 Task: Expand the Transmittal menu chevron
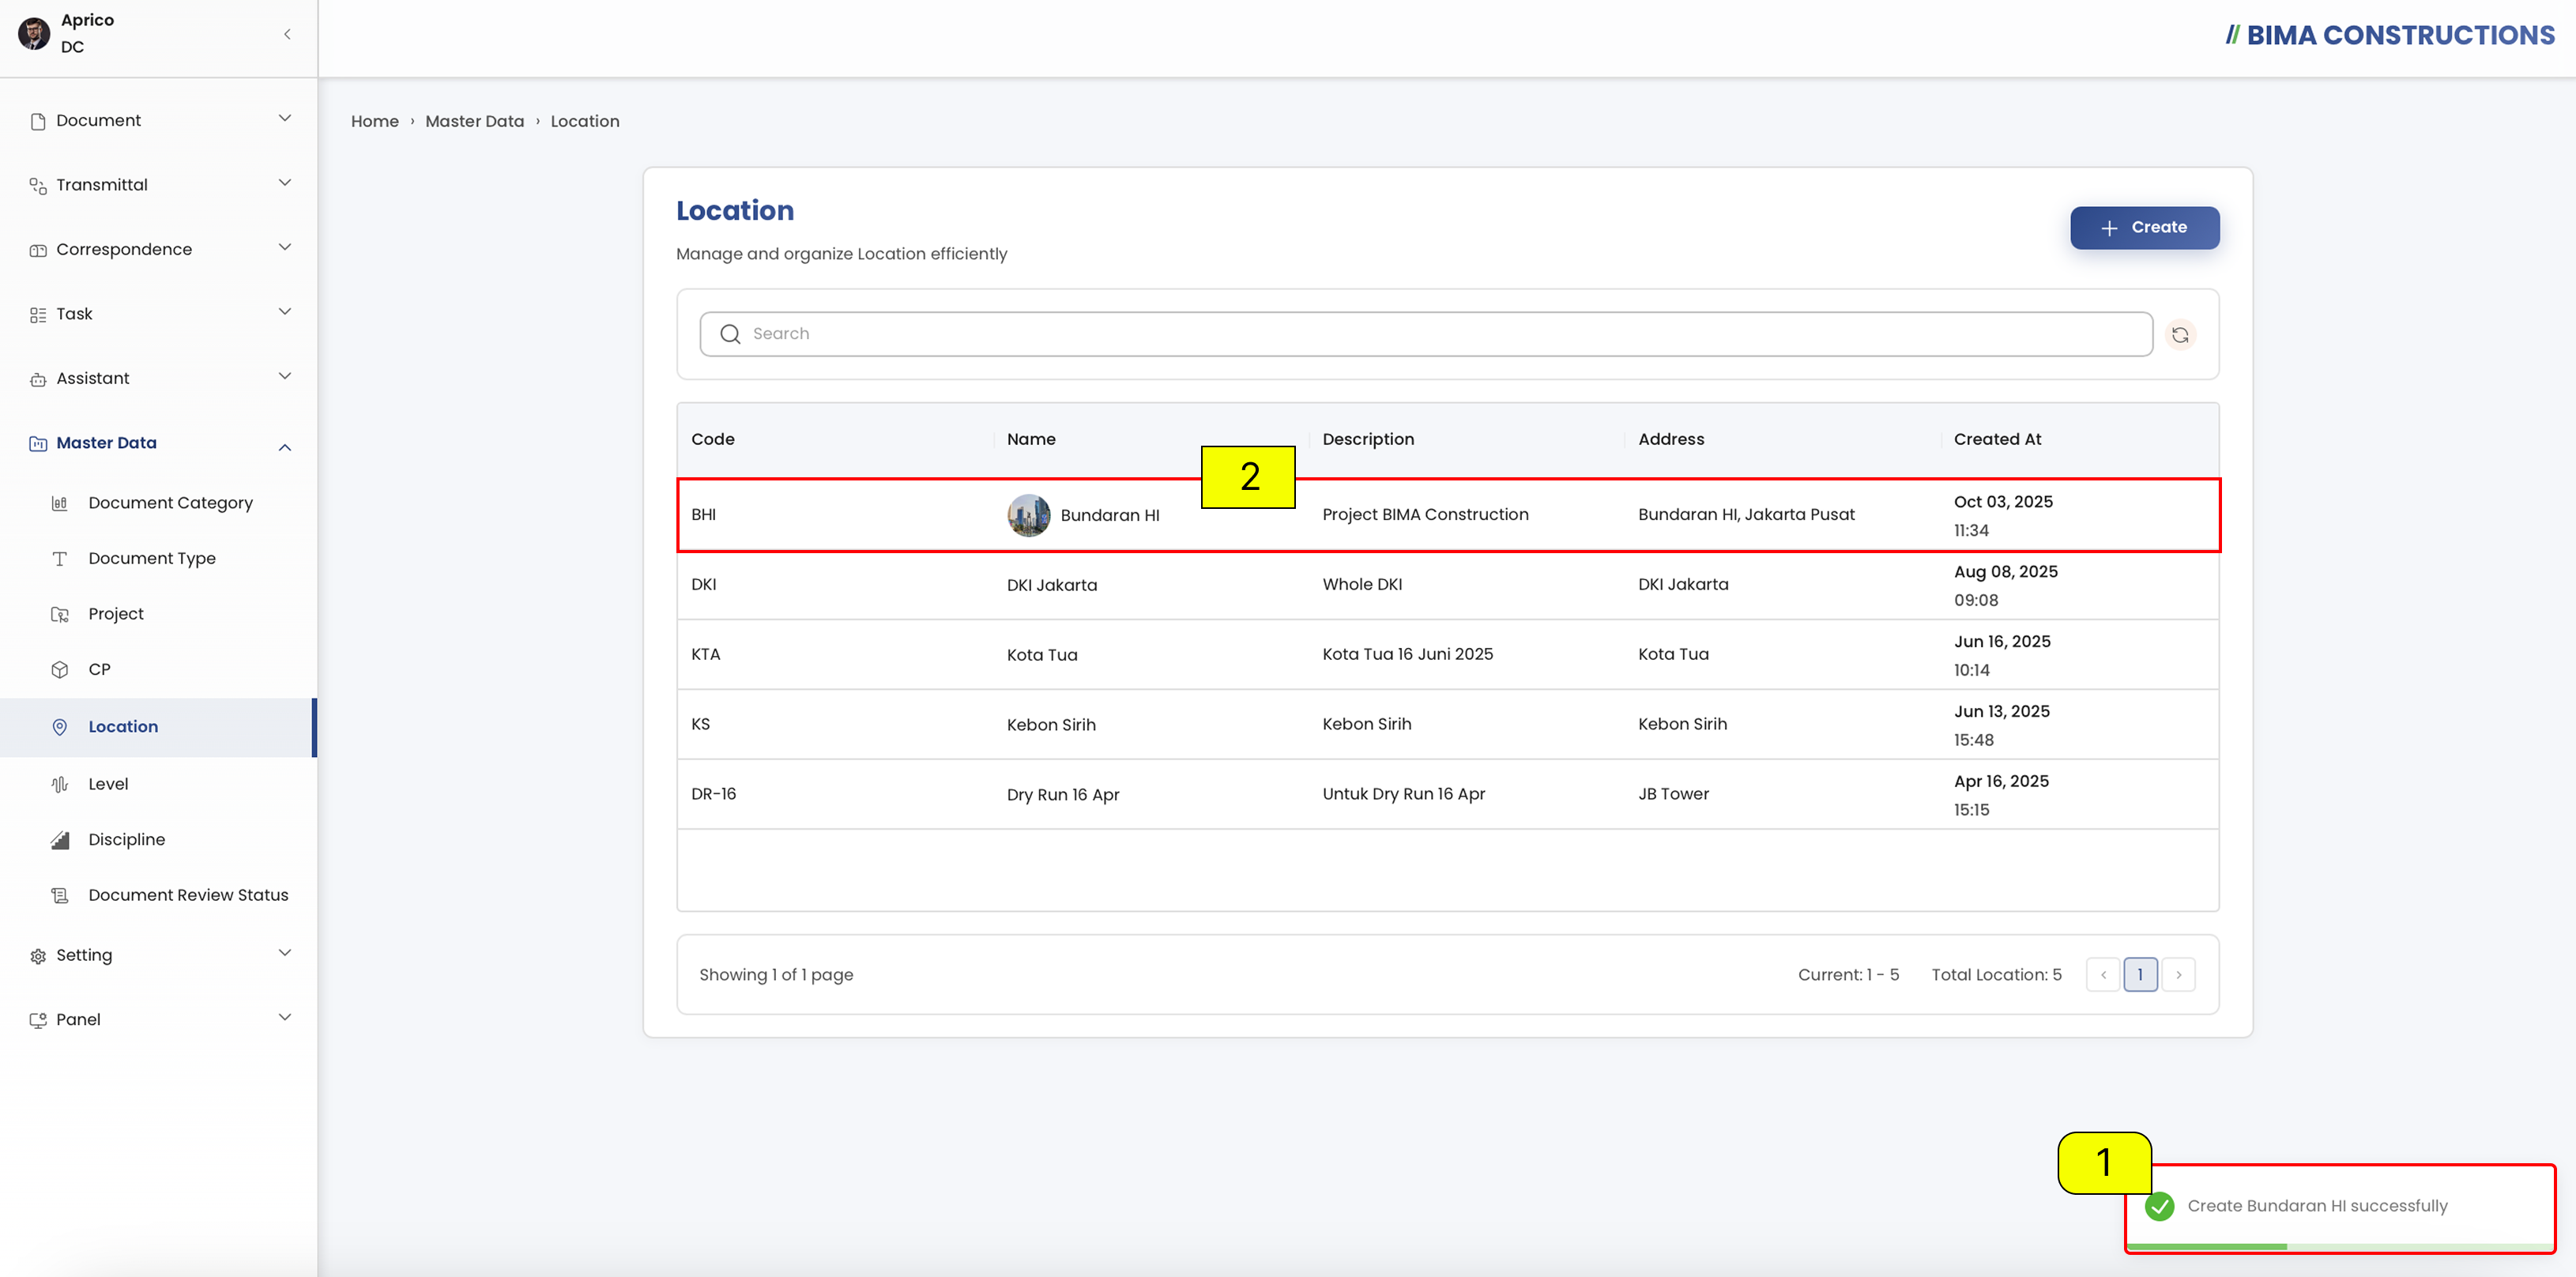coord(285,183)
